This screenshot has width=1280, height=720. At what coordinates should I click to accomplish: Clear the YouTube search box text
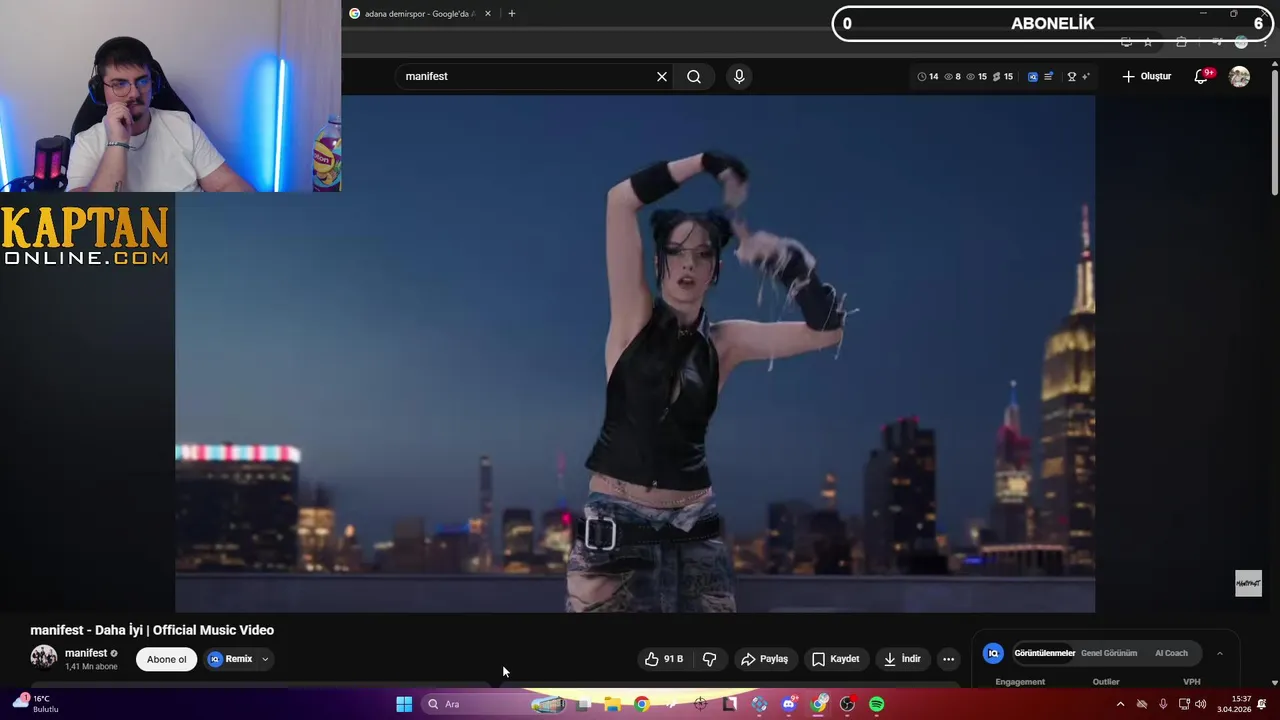pos(662,77)
